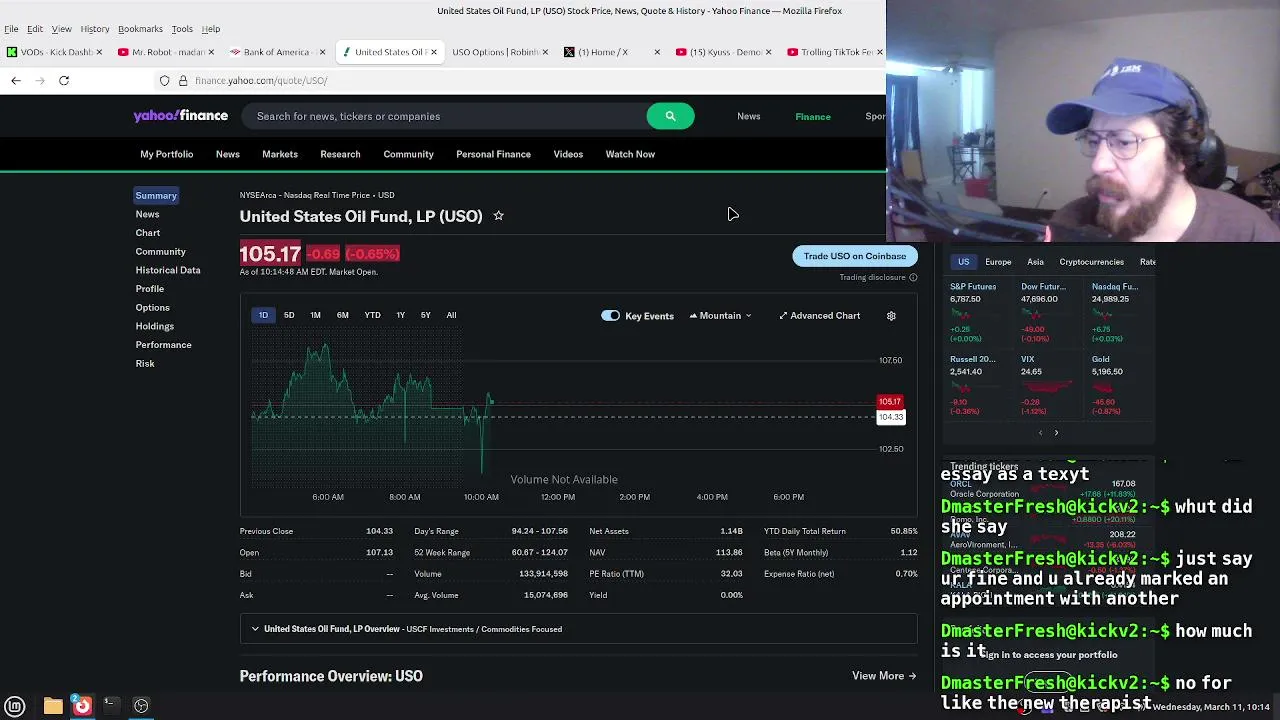
Task: Open the Markets nav dropdown
Action: (x=280, y=154)
